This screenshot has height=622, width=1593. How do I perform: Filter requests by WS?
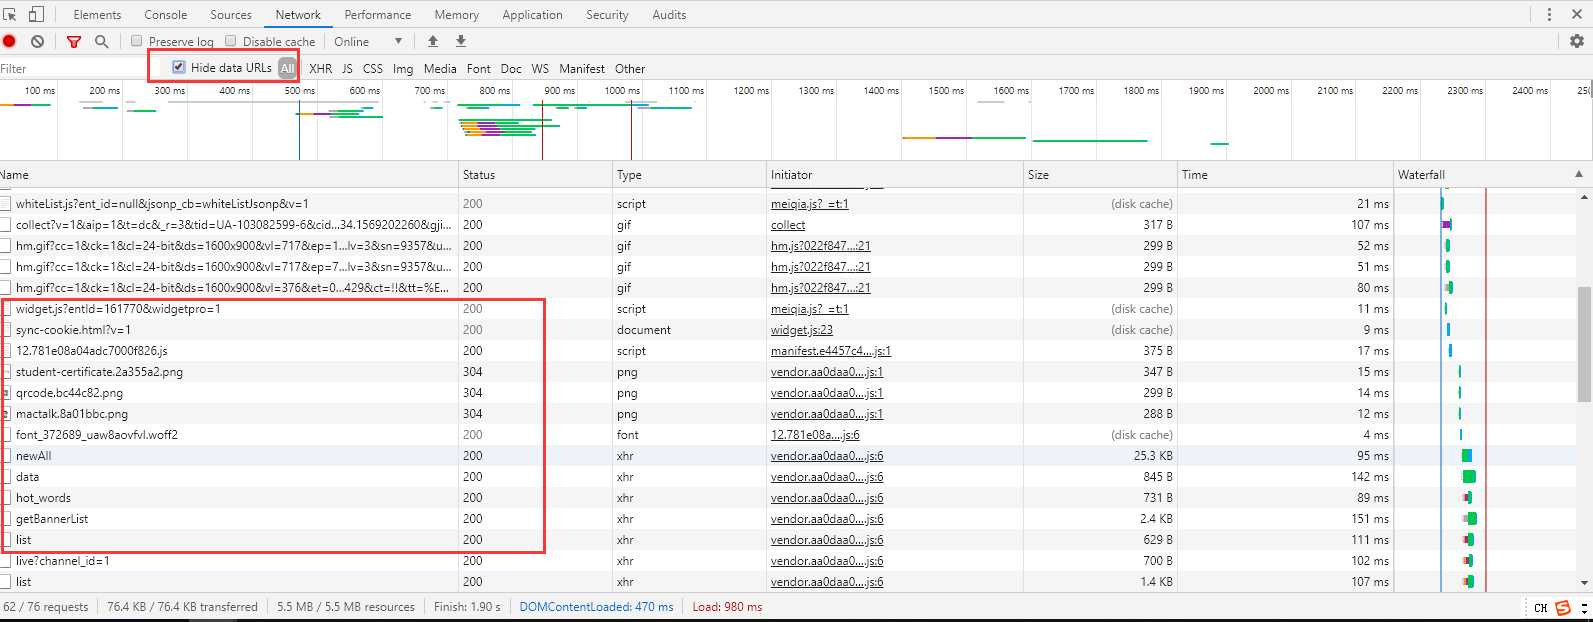click(540, 68)
